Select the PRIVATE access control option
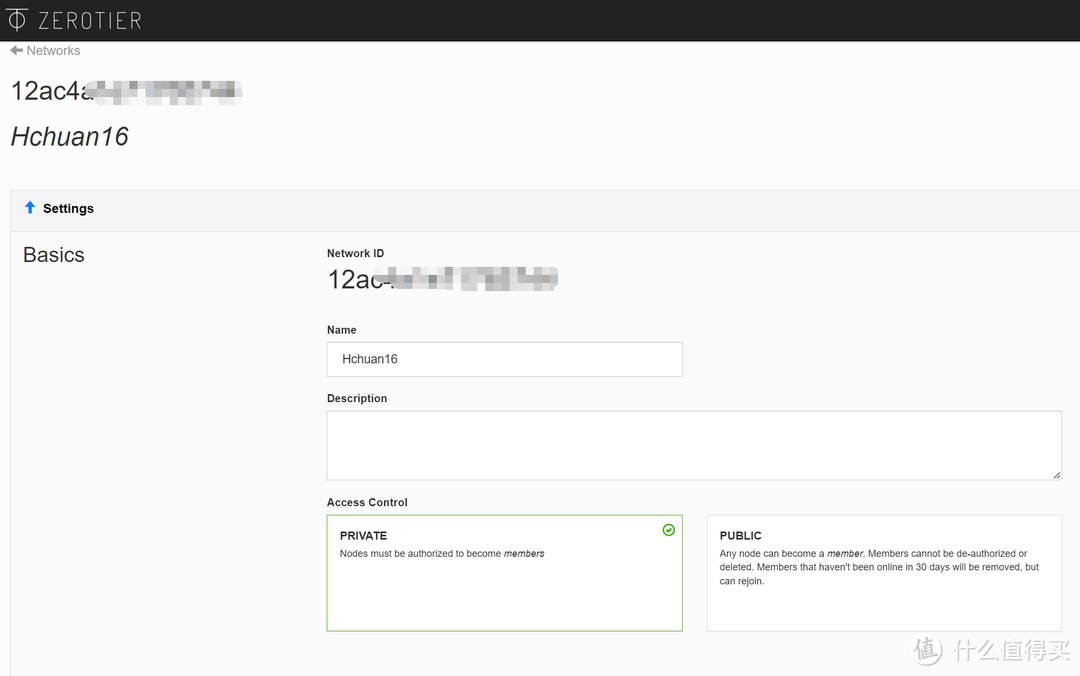Screen dimensions: 1080x676 pyautogui.click(x=504, y=573)
